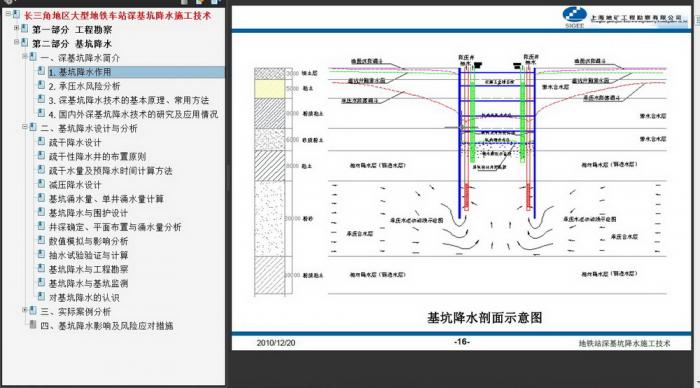Go to bookmark 减压降水设计
The height and width of the screenshot is (388, 700).
click(75, 185)
